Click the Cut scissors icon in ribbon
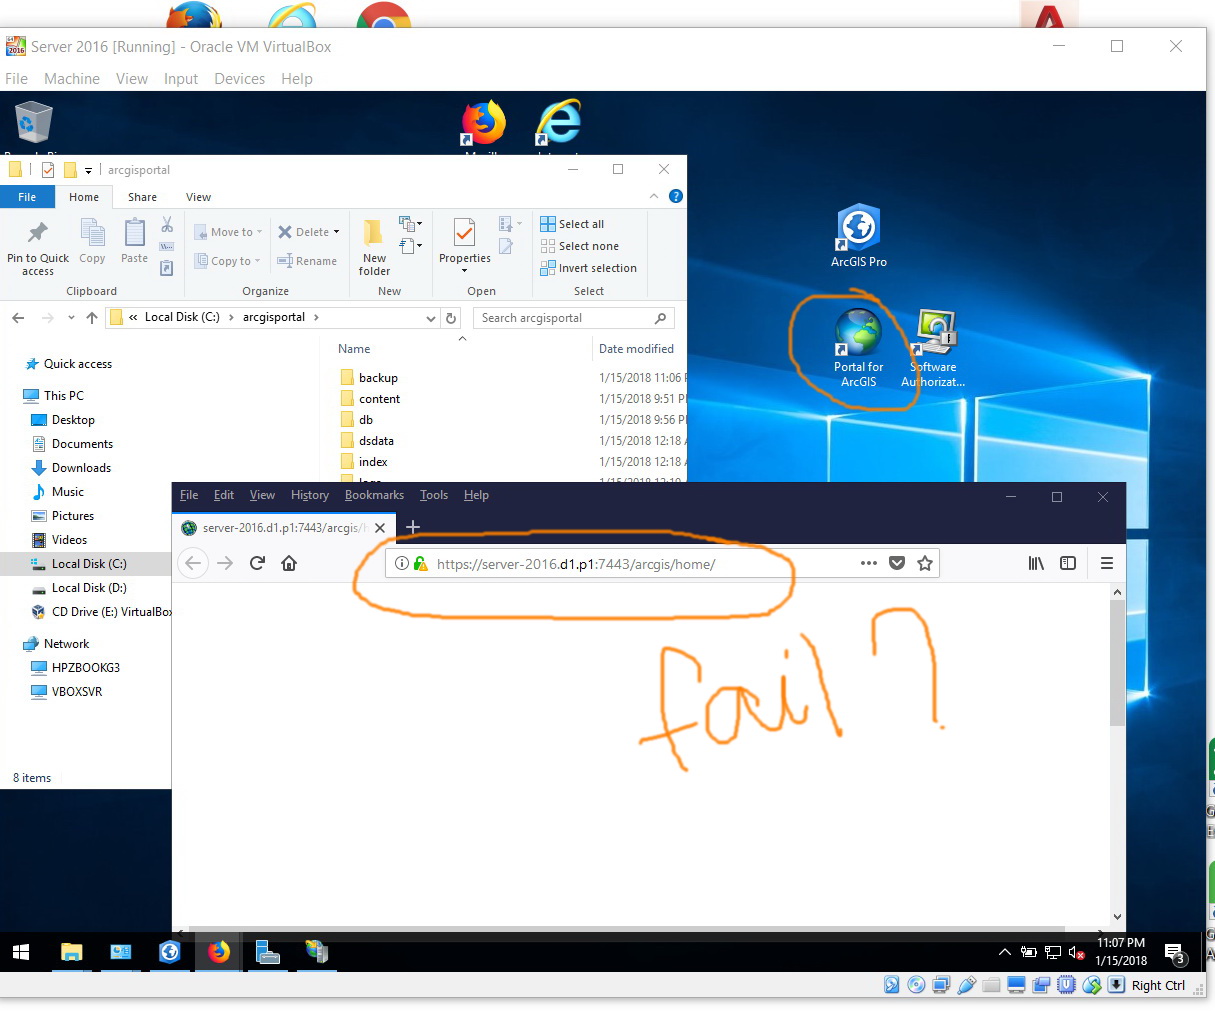This screenshot has width=1215, height=1012. 167,224
